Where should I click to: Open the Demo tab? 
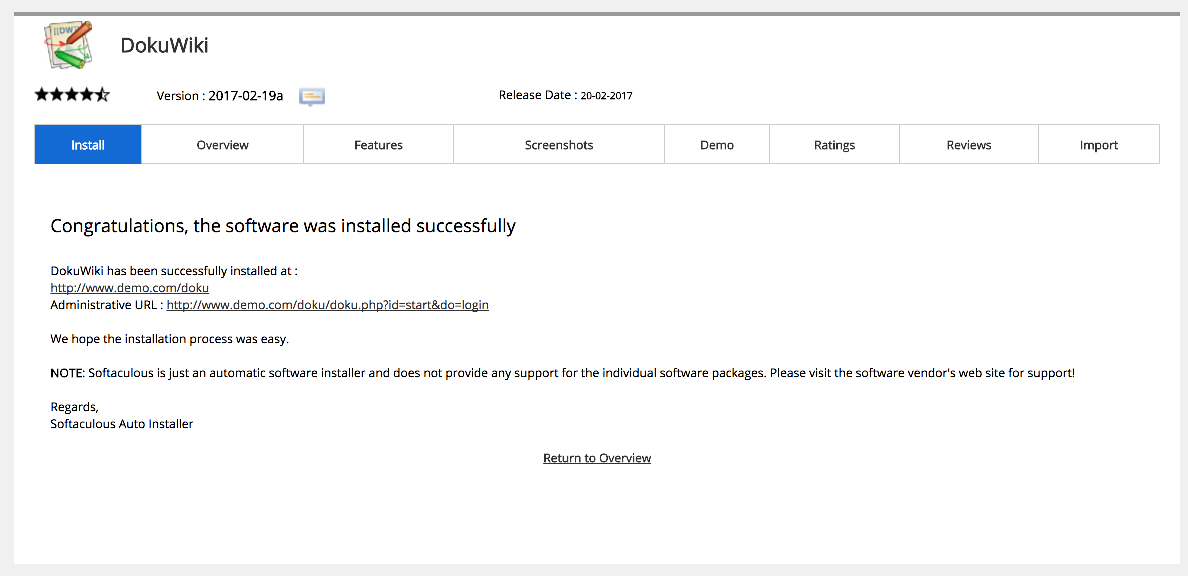(x=717, y=145)
